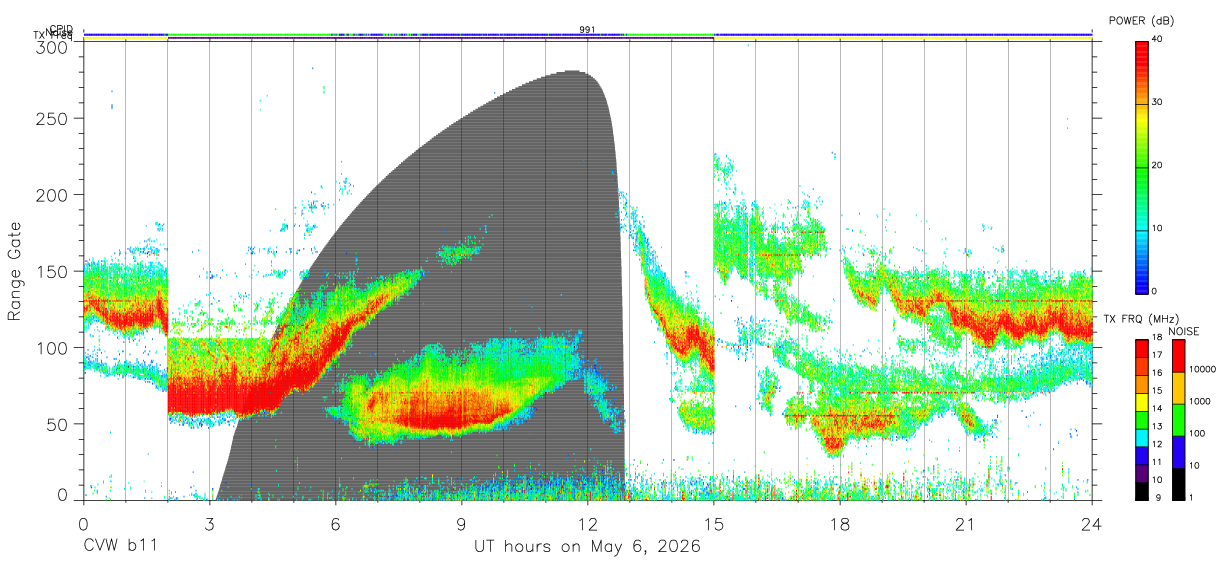Click the 'CVW b11' radar beam label
This screenshot has width=1228, height=567.
click(x=120, y=547)
